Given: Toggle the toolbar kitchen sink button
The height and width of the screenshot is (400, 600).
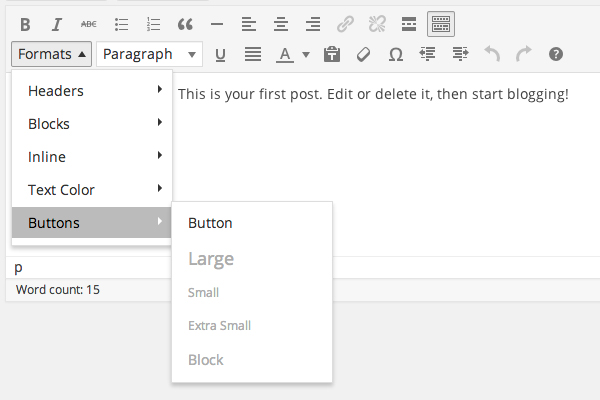Looking at the screenshot, I should 441,23.
